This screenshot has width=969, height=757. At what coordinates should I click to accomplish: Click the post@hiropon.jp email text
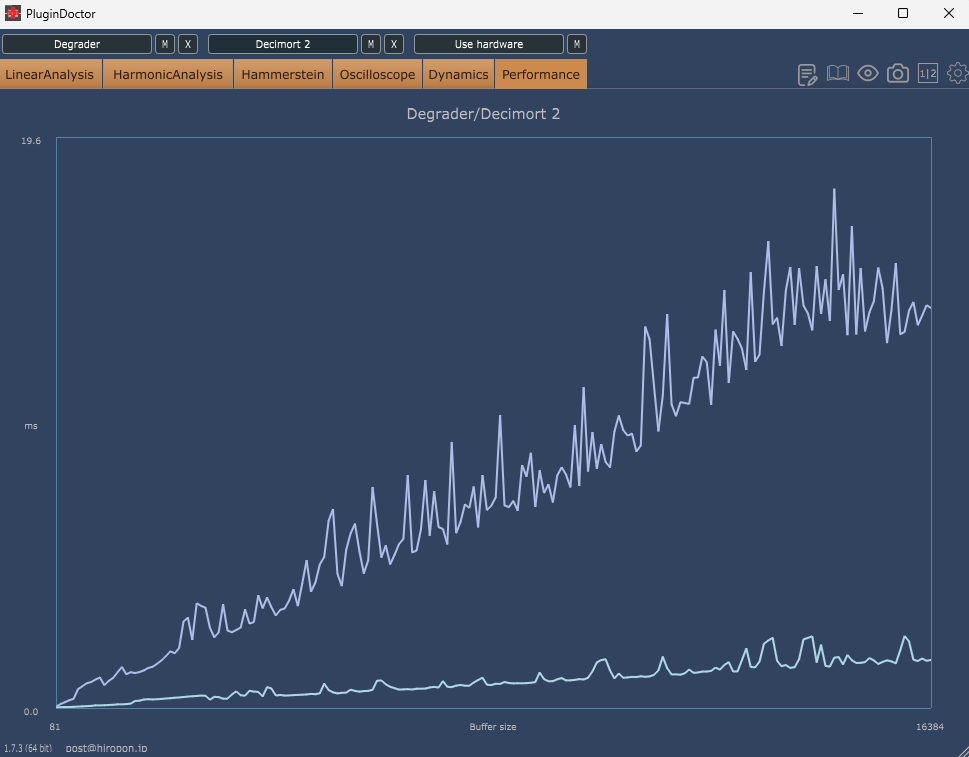[106, 748]
